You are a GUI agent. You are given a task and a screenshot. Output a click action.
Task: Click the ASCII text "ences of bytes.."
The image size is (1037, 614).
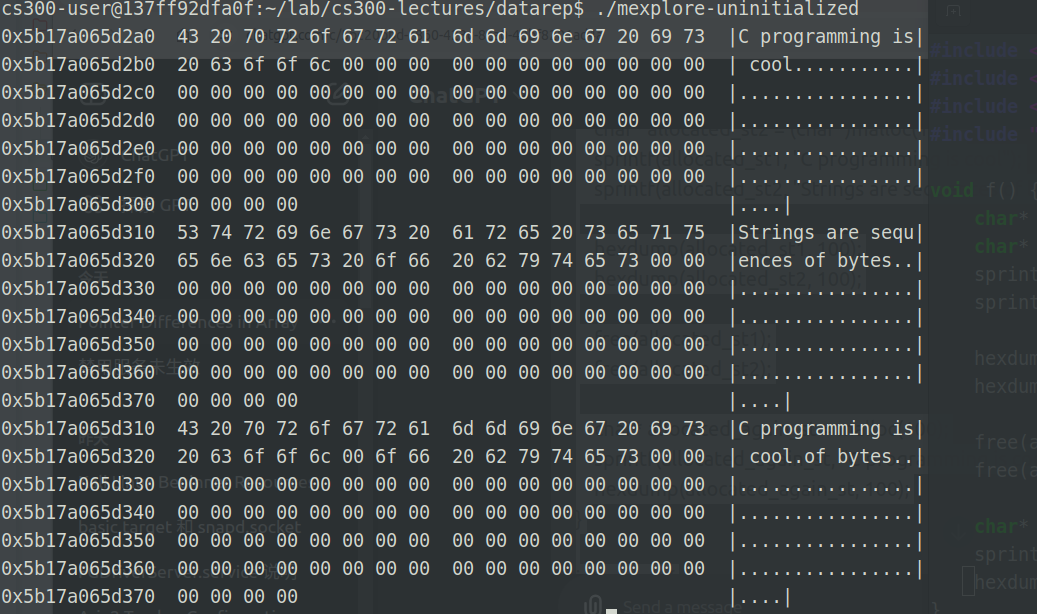tap(825, 261)
